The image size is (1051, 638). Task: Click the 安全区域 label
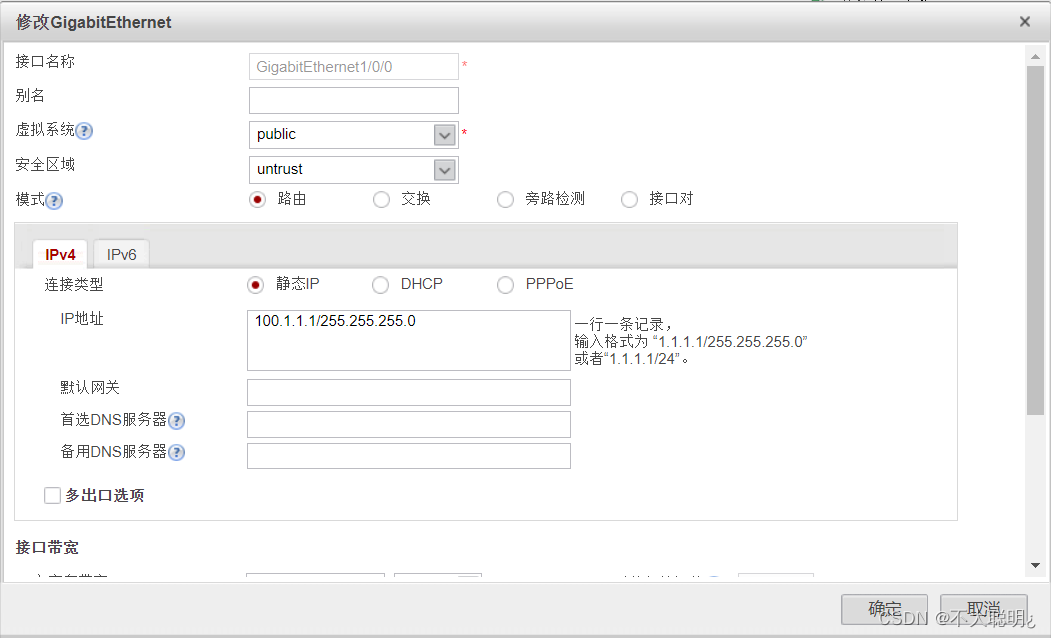coord(45,164)
